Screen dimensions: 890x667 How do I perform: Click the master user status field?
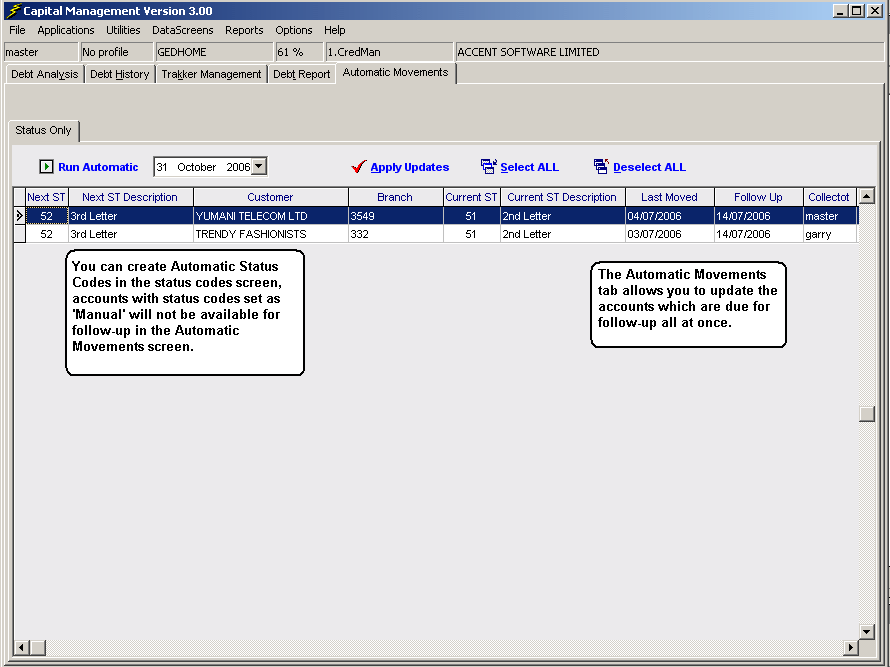point(41,52)
